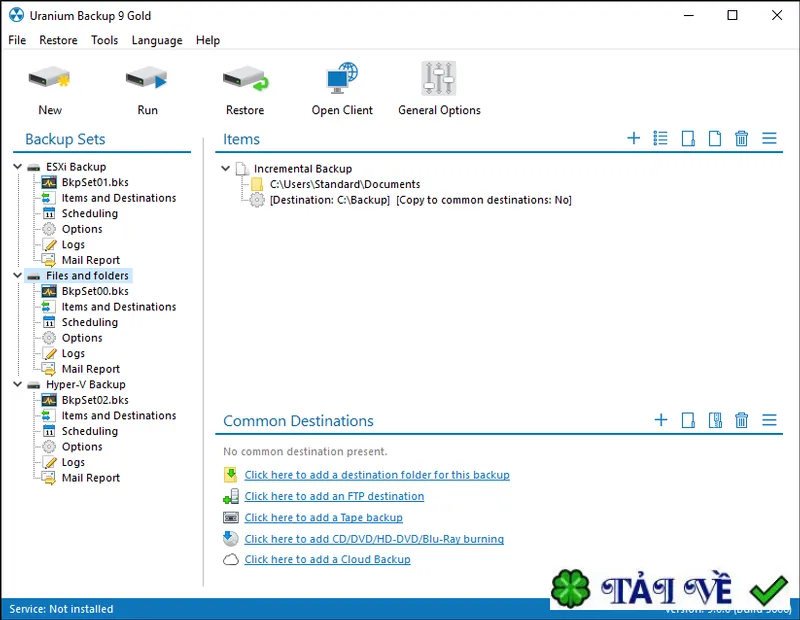Click the folder icon for C:\Users\Standard\Documents
The width and height of the screenshot is (800, 620).
pos(257,184)
